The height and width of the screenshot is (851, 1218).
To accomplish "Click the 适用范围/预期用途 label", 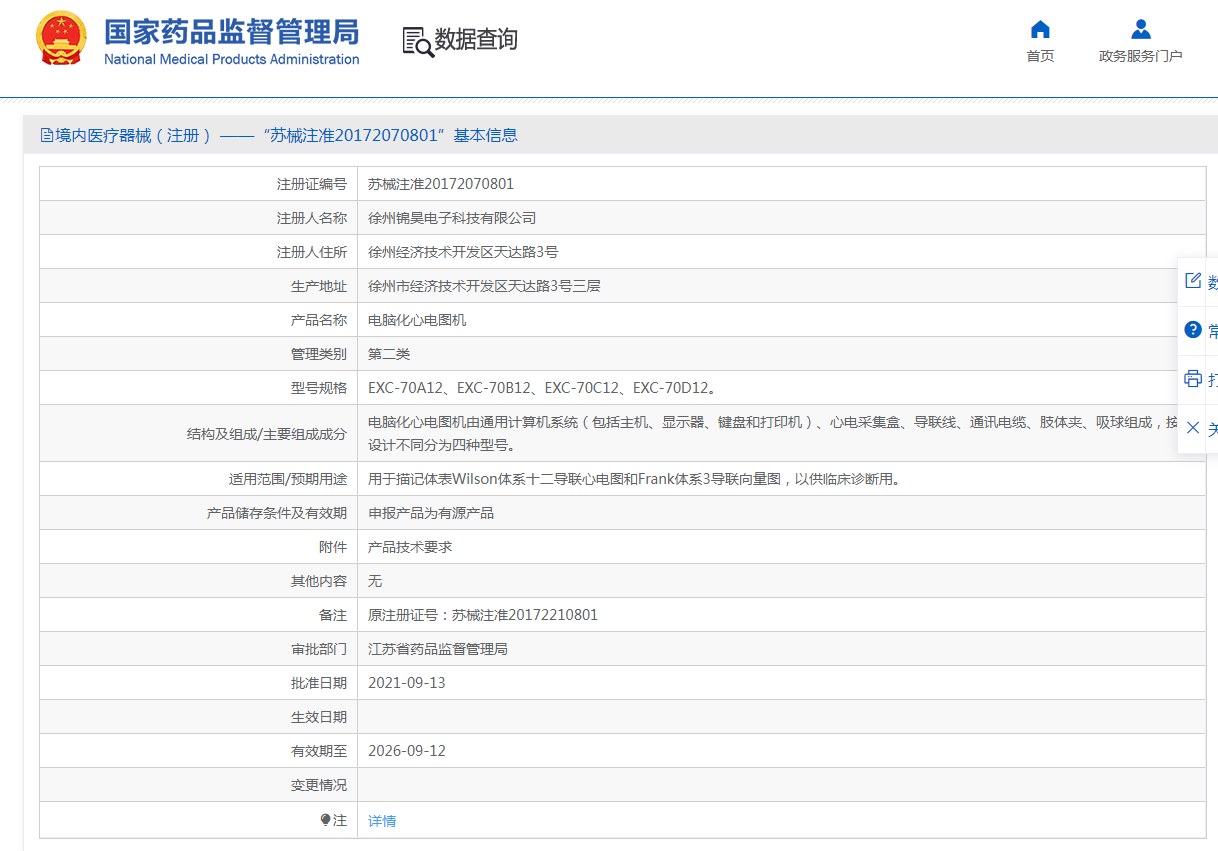I will [288, 479].
